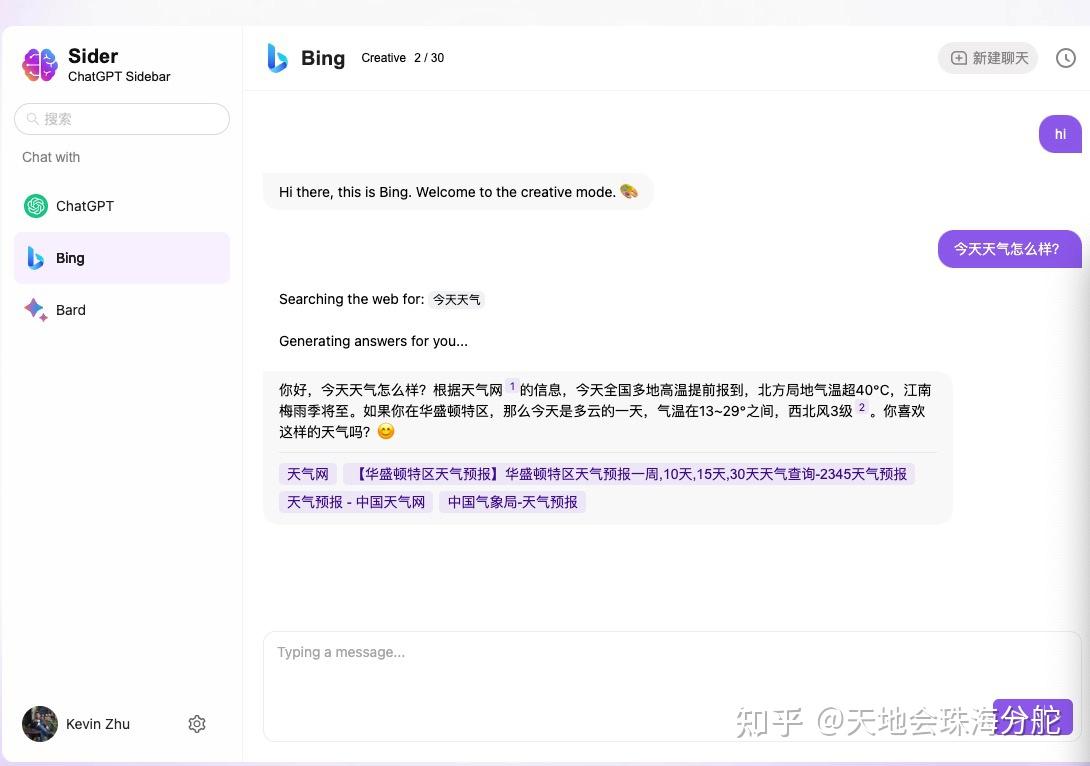Open the 中国气象局-天气预报 reference chip

(512, 501)
